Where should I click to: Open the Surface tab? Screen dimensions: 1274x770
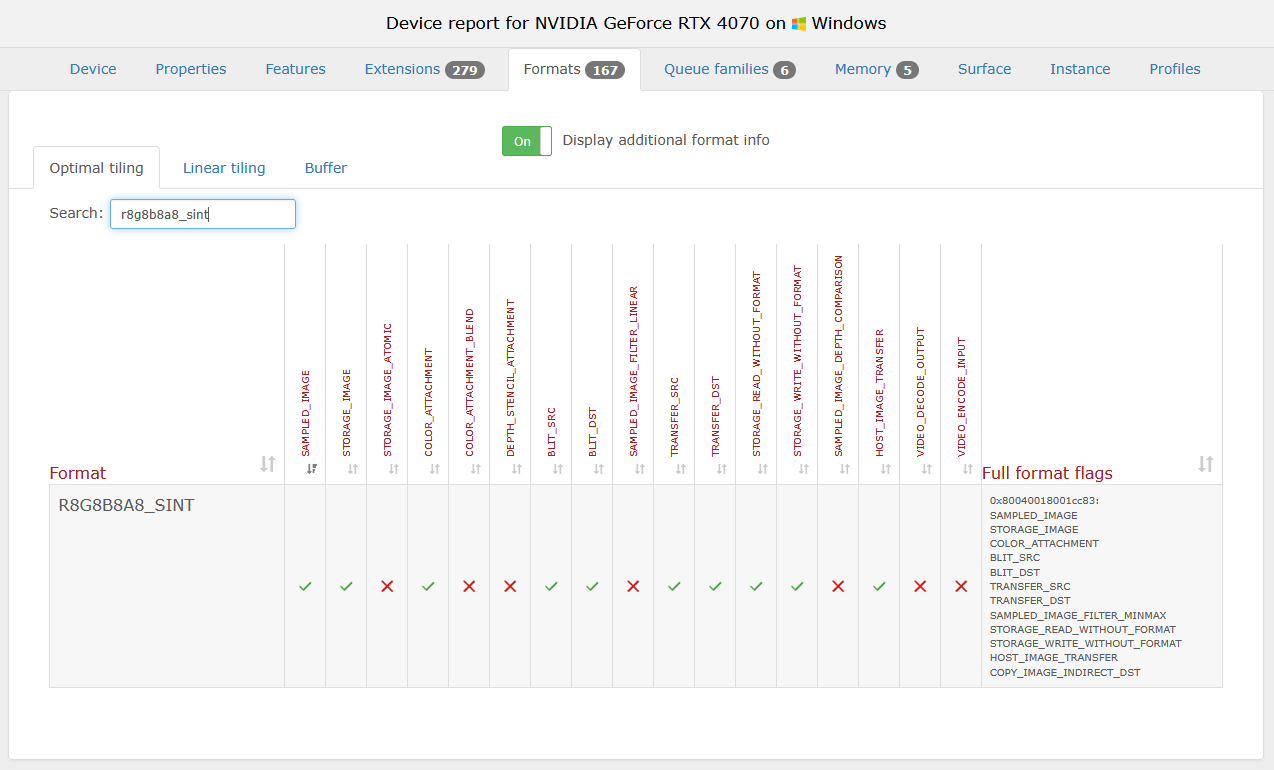pyautogui.click(x=984, y=69)
